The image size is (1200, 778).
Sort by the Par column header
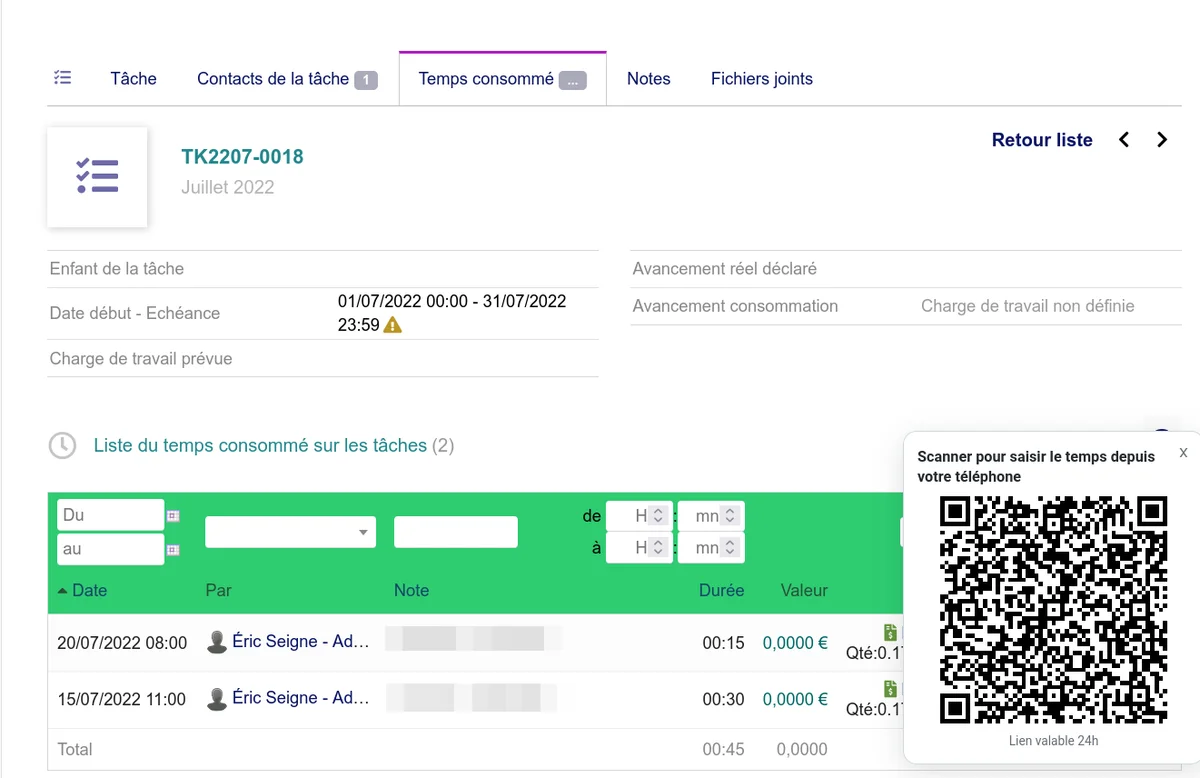tap(218, 591)
